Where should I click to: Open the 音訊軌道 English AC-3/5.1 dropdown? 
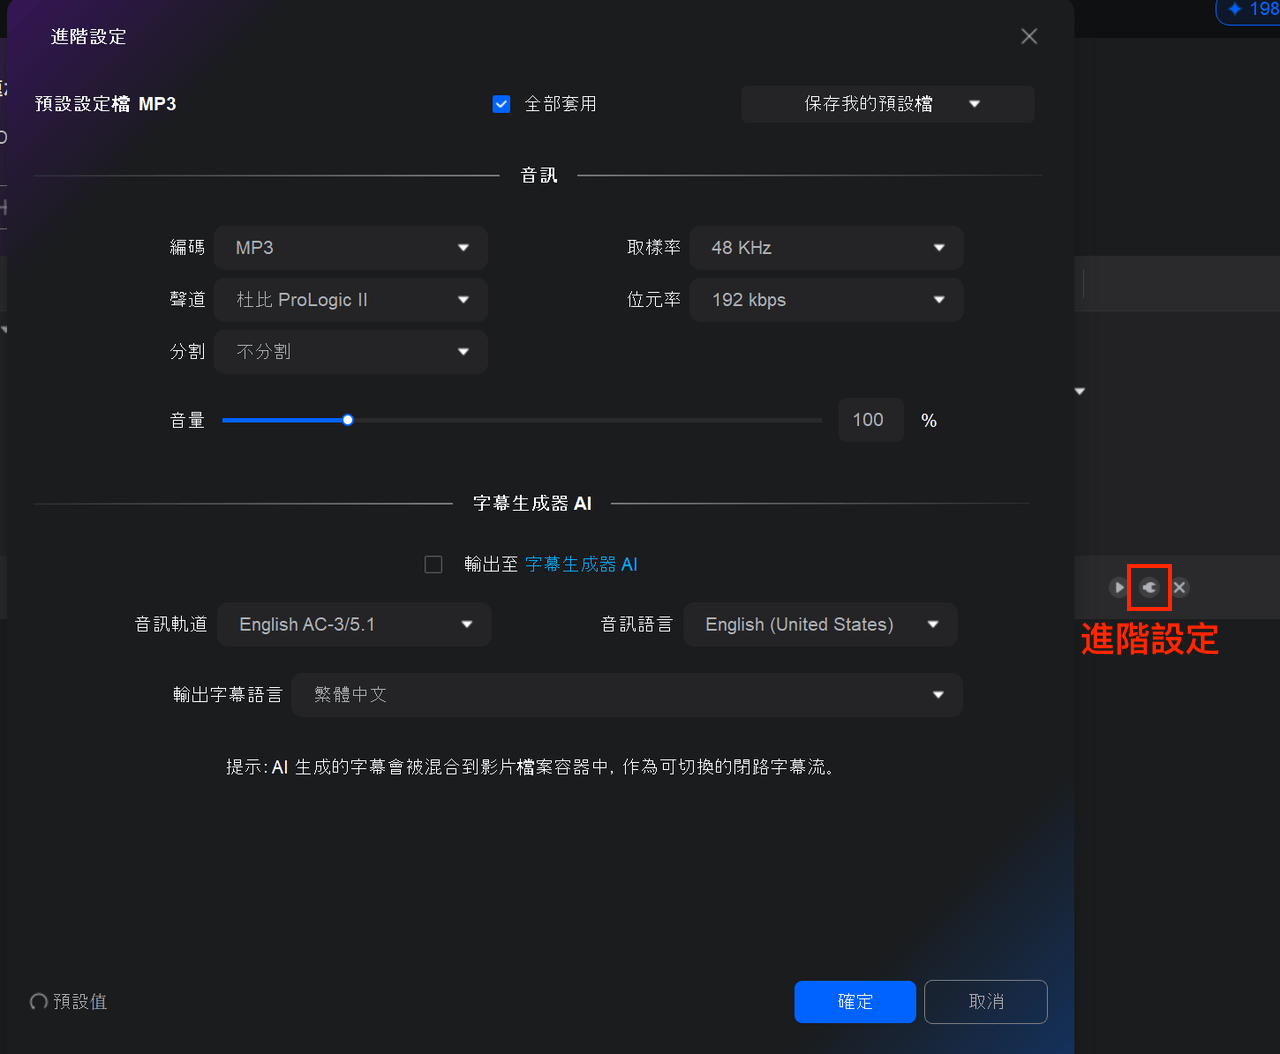coord(355,624)
